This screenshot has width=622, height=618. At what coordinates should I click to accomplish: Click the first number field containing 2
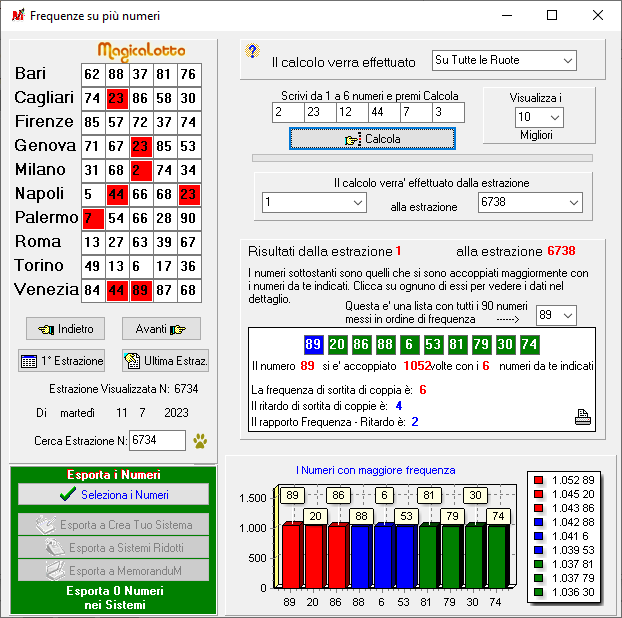pyautogui.click(x=288, y=112)
